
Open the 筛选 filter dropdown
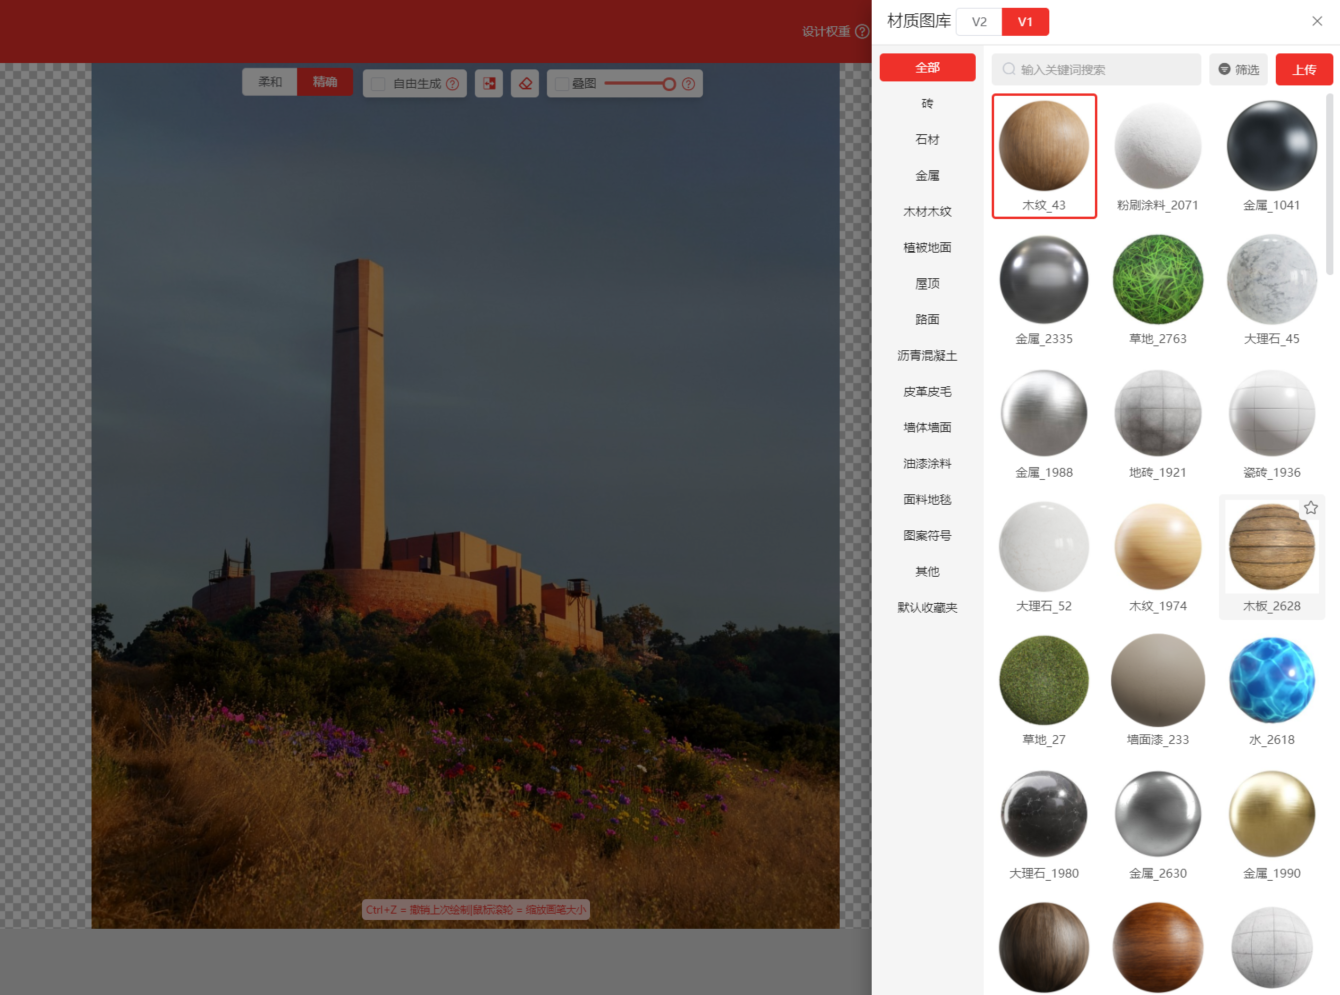coord(1238,70)
